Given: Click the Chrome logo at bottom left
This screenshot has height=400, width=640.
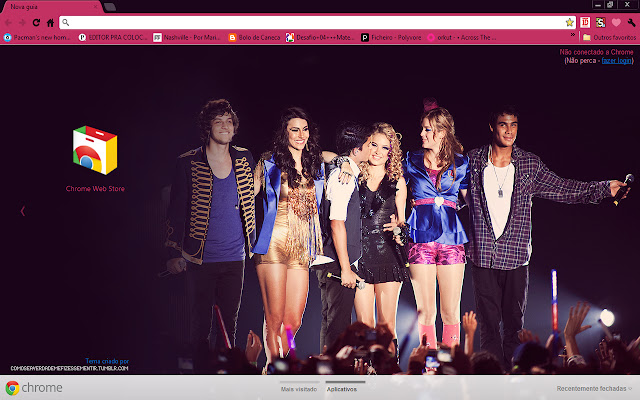Looking at the screenshot, I should click(34, 388).
